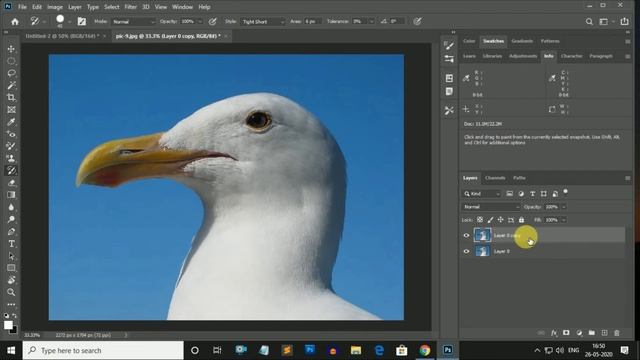Select the Magic Wand tool

coord(11,85)
